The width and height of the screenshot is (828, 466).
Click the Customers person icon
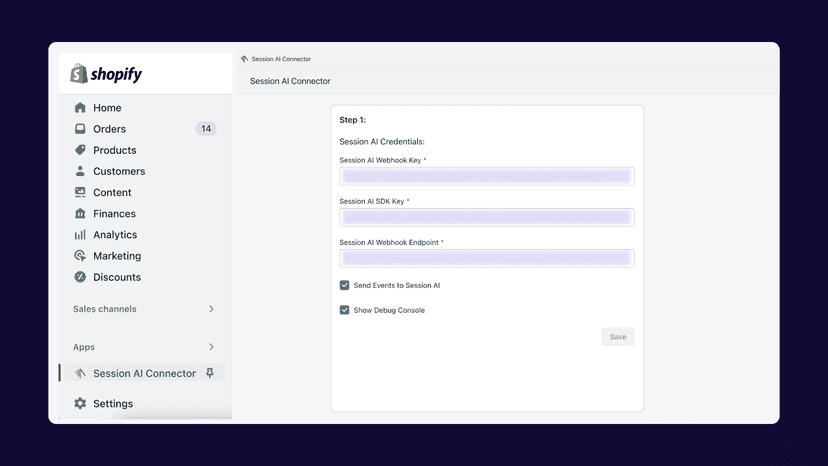[x=80, y=171]
